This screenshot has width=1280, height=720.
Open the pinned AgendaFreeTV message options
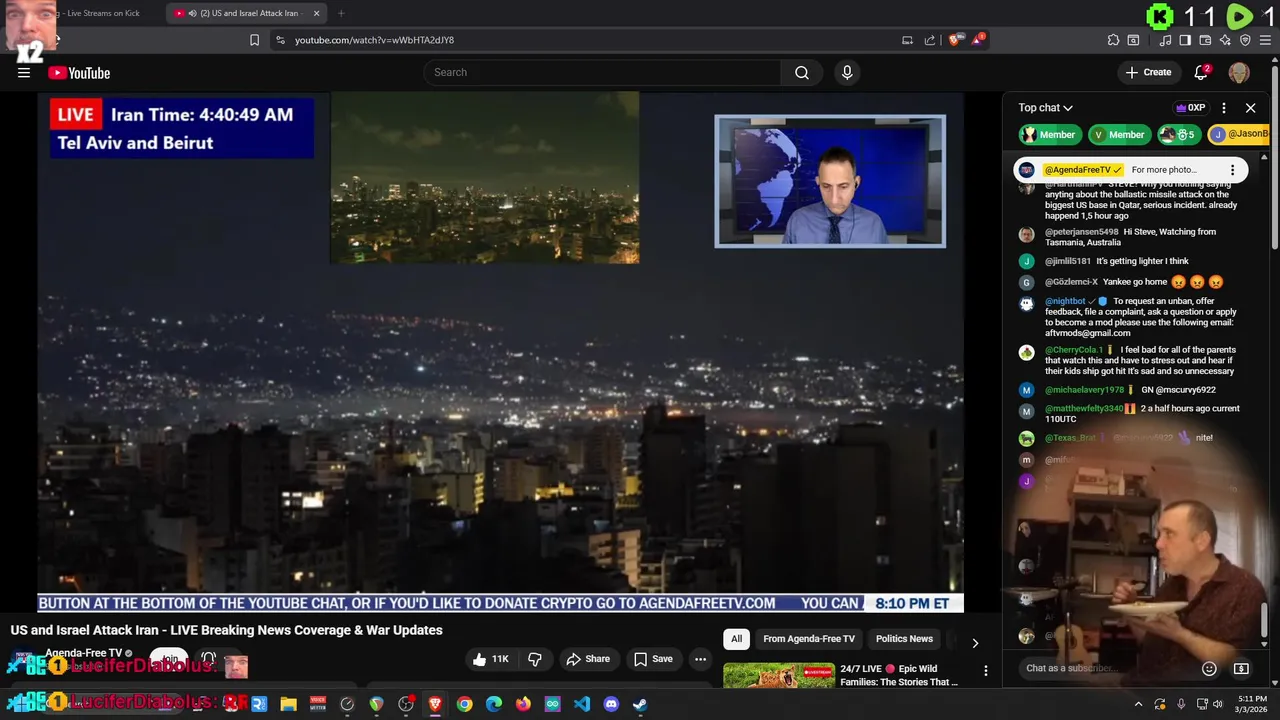click(x=1232, y=170)
